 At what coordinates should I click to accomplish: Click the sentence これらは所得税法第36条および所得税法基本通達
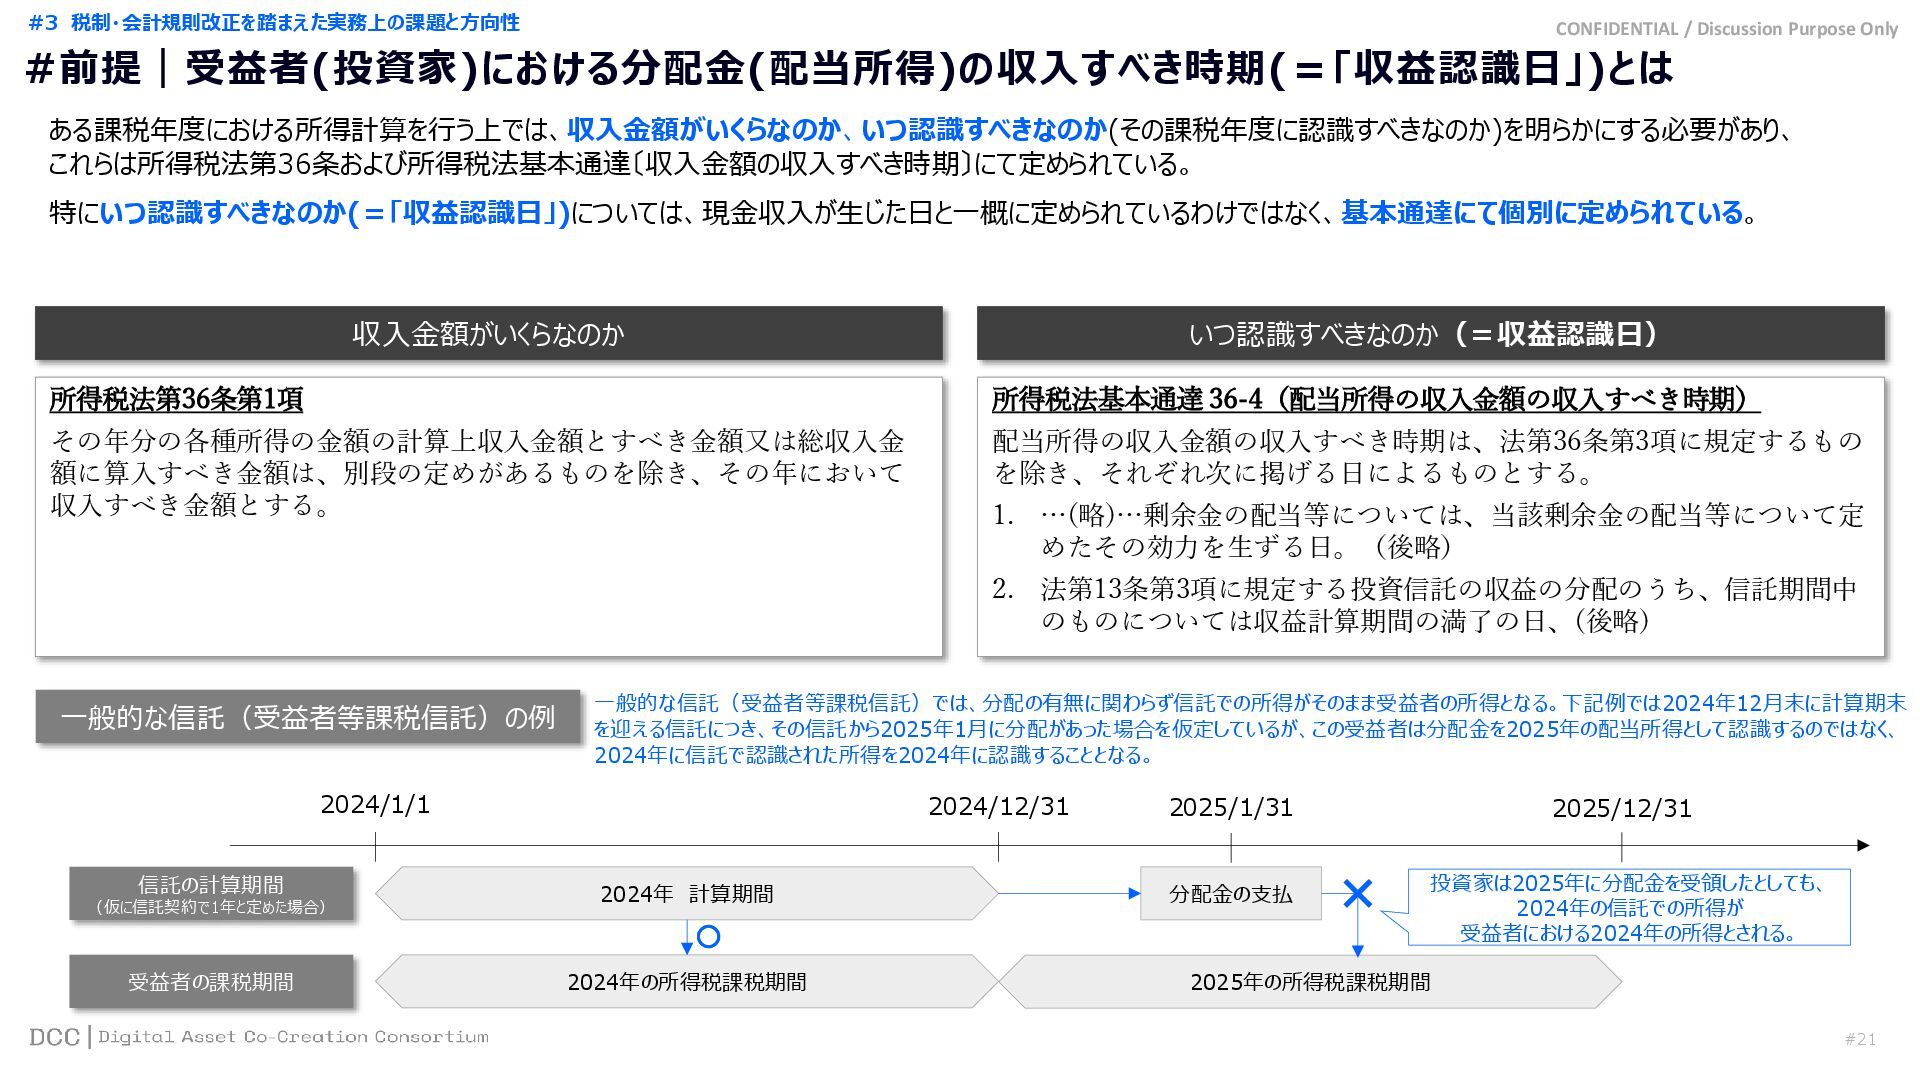pyautogui.click(x=620, y=163)
